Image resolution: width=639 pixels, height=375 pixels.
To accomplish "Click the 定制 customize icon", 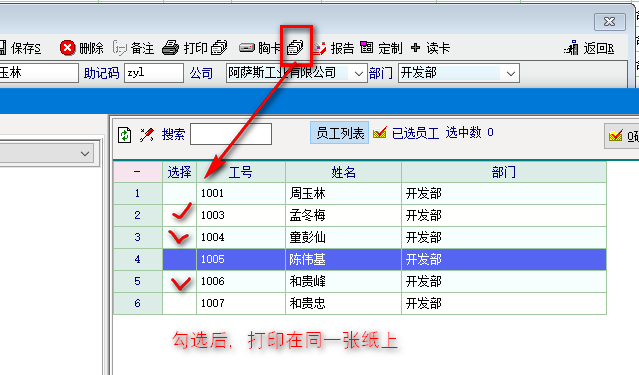I will tap(367, 48).
